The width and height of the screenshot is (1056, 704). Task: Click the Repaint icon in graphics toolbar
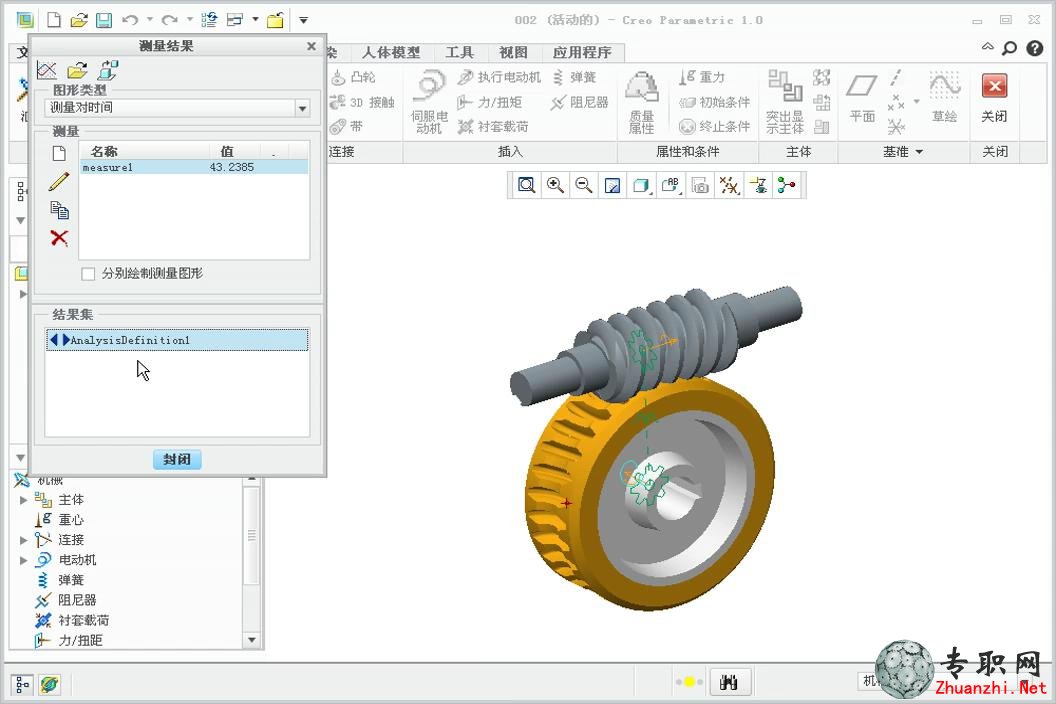coord(612,185)
